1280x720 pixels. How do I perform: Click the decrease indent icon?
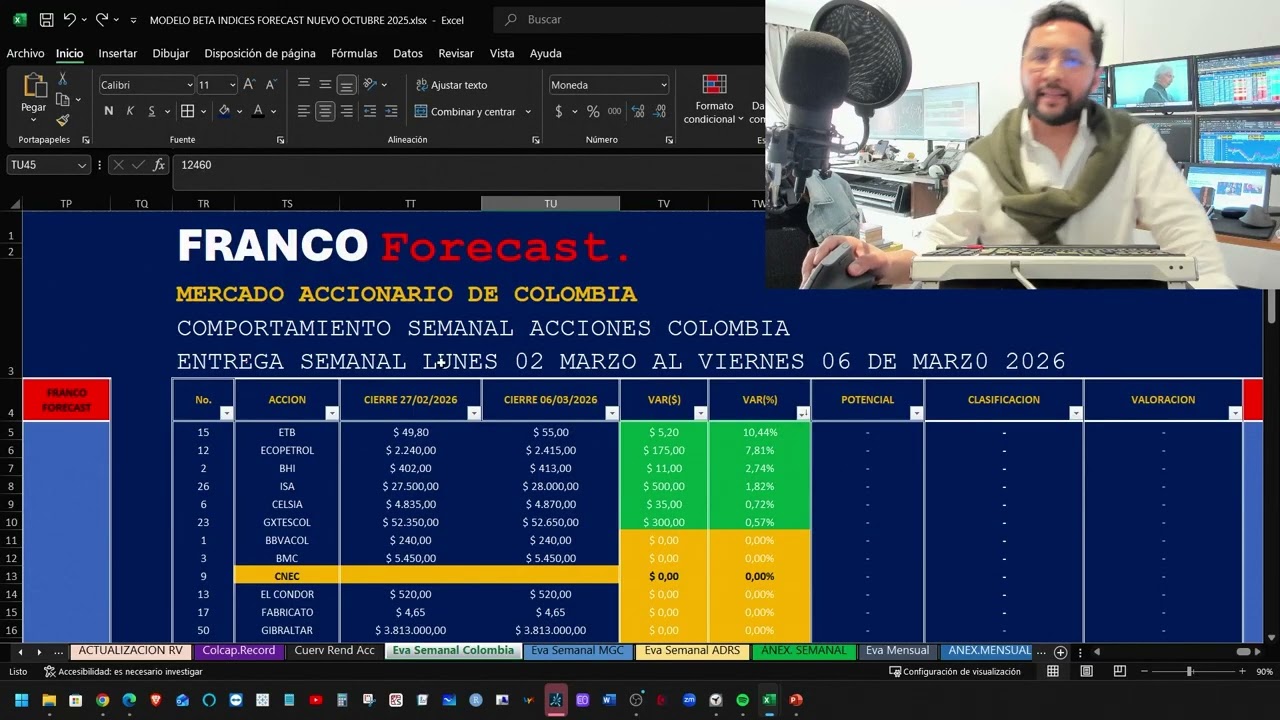(370, 111)
